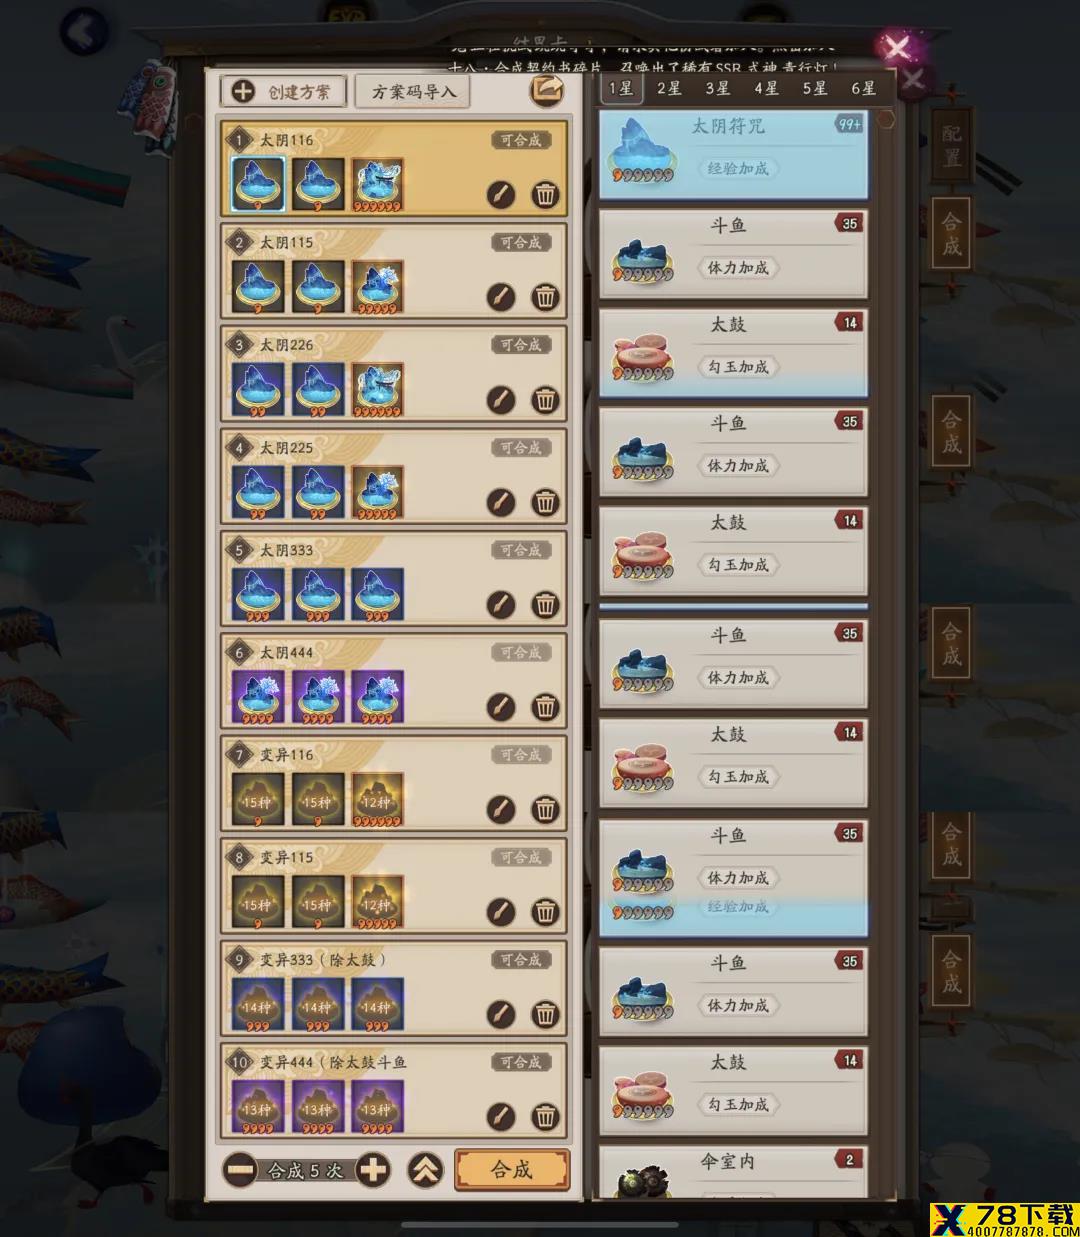The image size is (1080, 1237).
Task: Close the panel with X button
Action: 896,47
